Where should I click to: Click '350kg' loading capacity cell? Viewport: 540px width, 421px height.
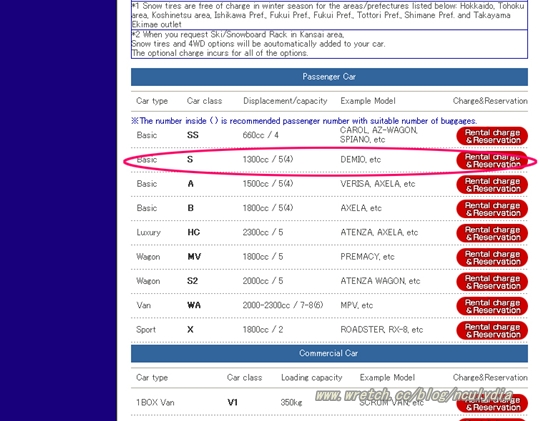pos(291,402)
